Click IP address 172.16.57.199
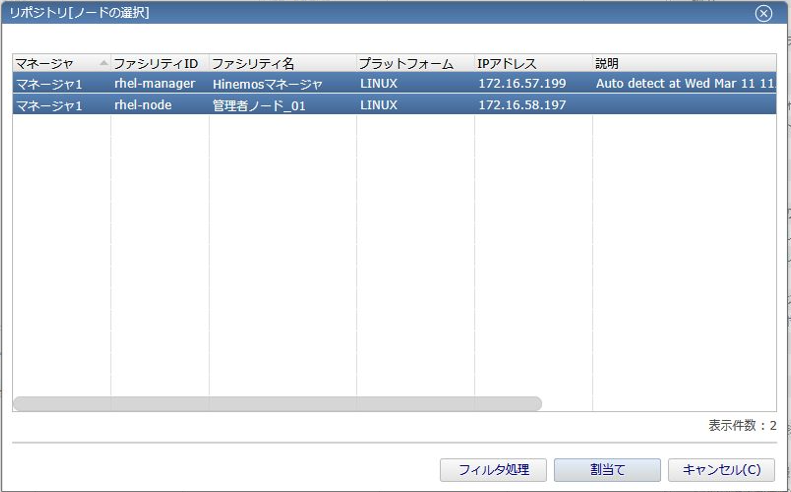This screenshot has width=791, height=492. (x=522, y=83)
